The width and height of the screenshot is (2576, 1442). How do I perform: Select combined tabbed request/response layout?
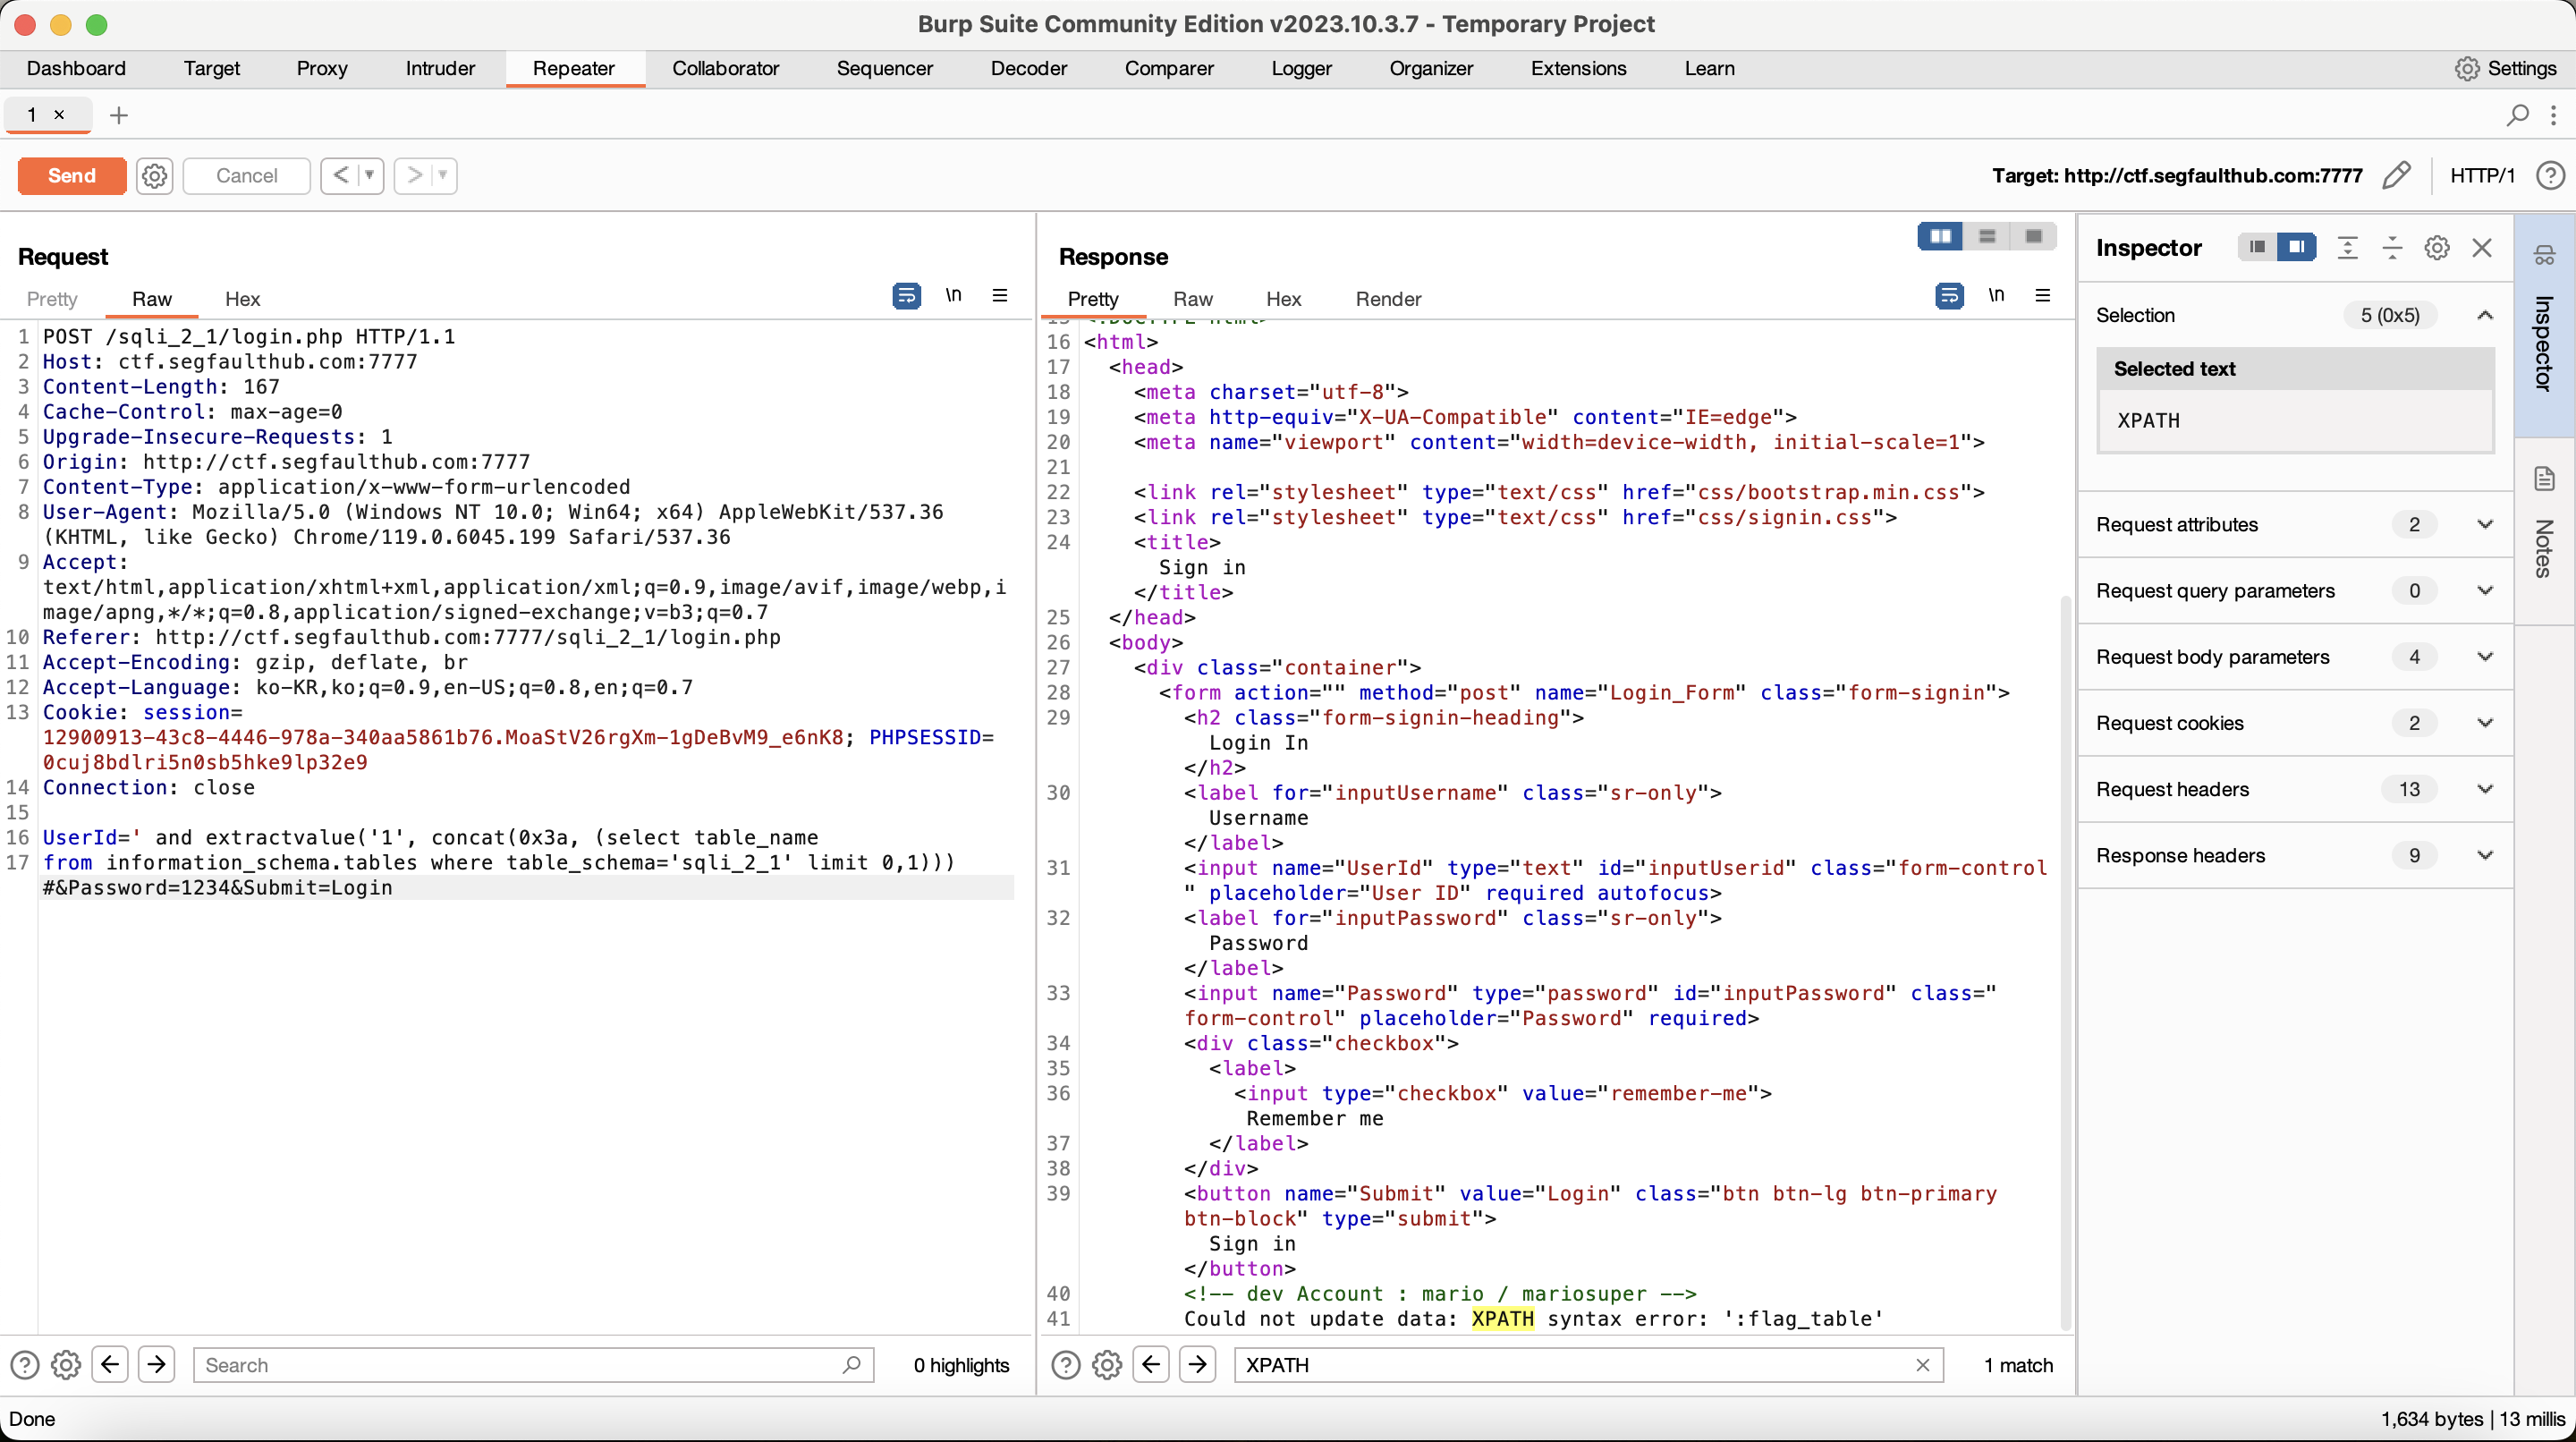pos(2033,236)
